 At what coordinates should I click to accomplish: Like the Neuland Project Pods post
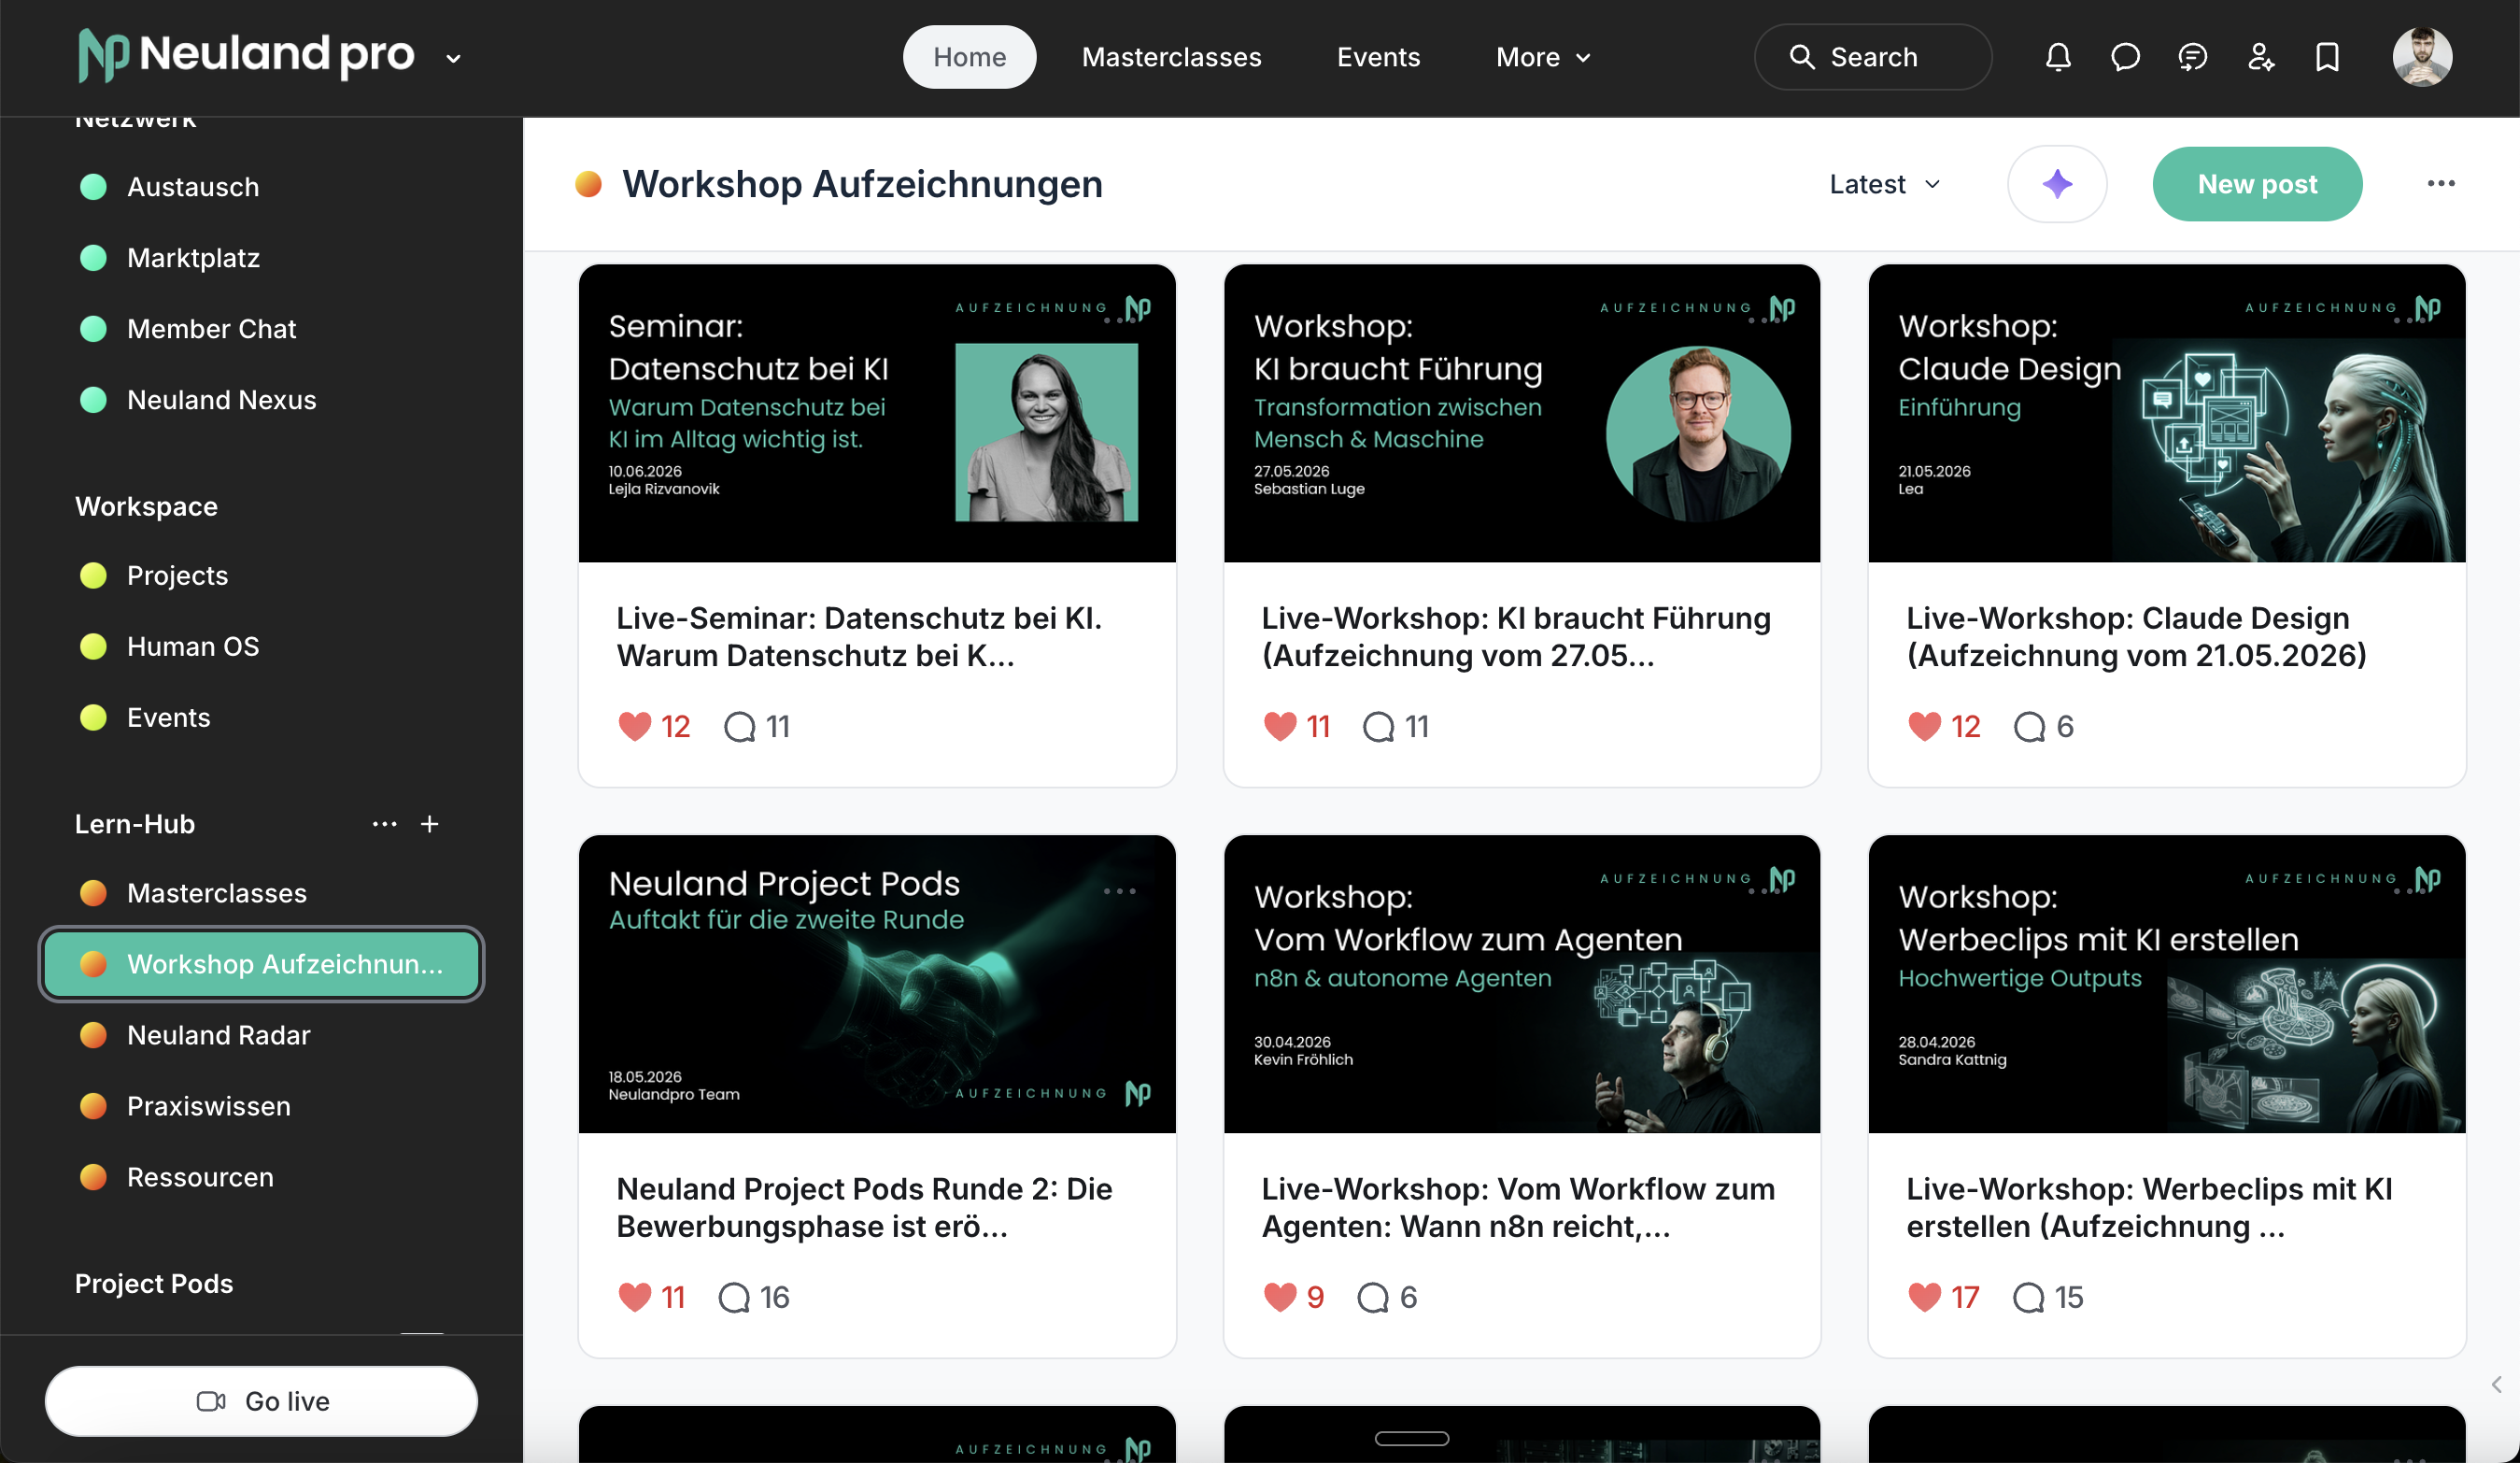tap(635, 1297)
